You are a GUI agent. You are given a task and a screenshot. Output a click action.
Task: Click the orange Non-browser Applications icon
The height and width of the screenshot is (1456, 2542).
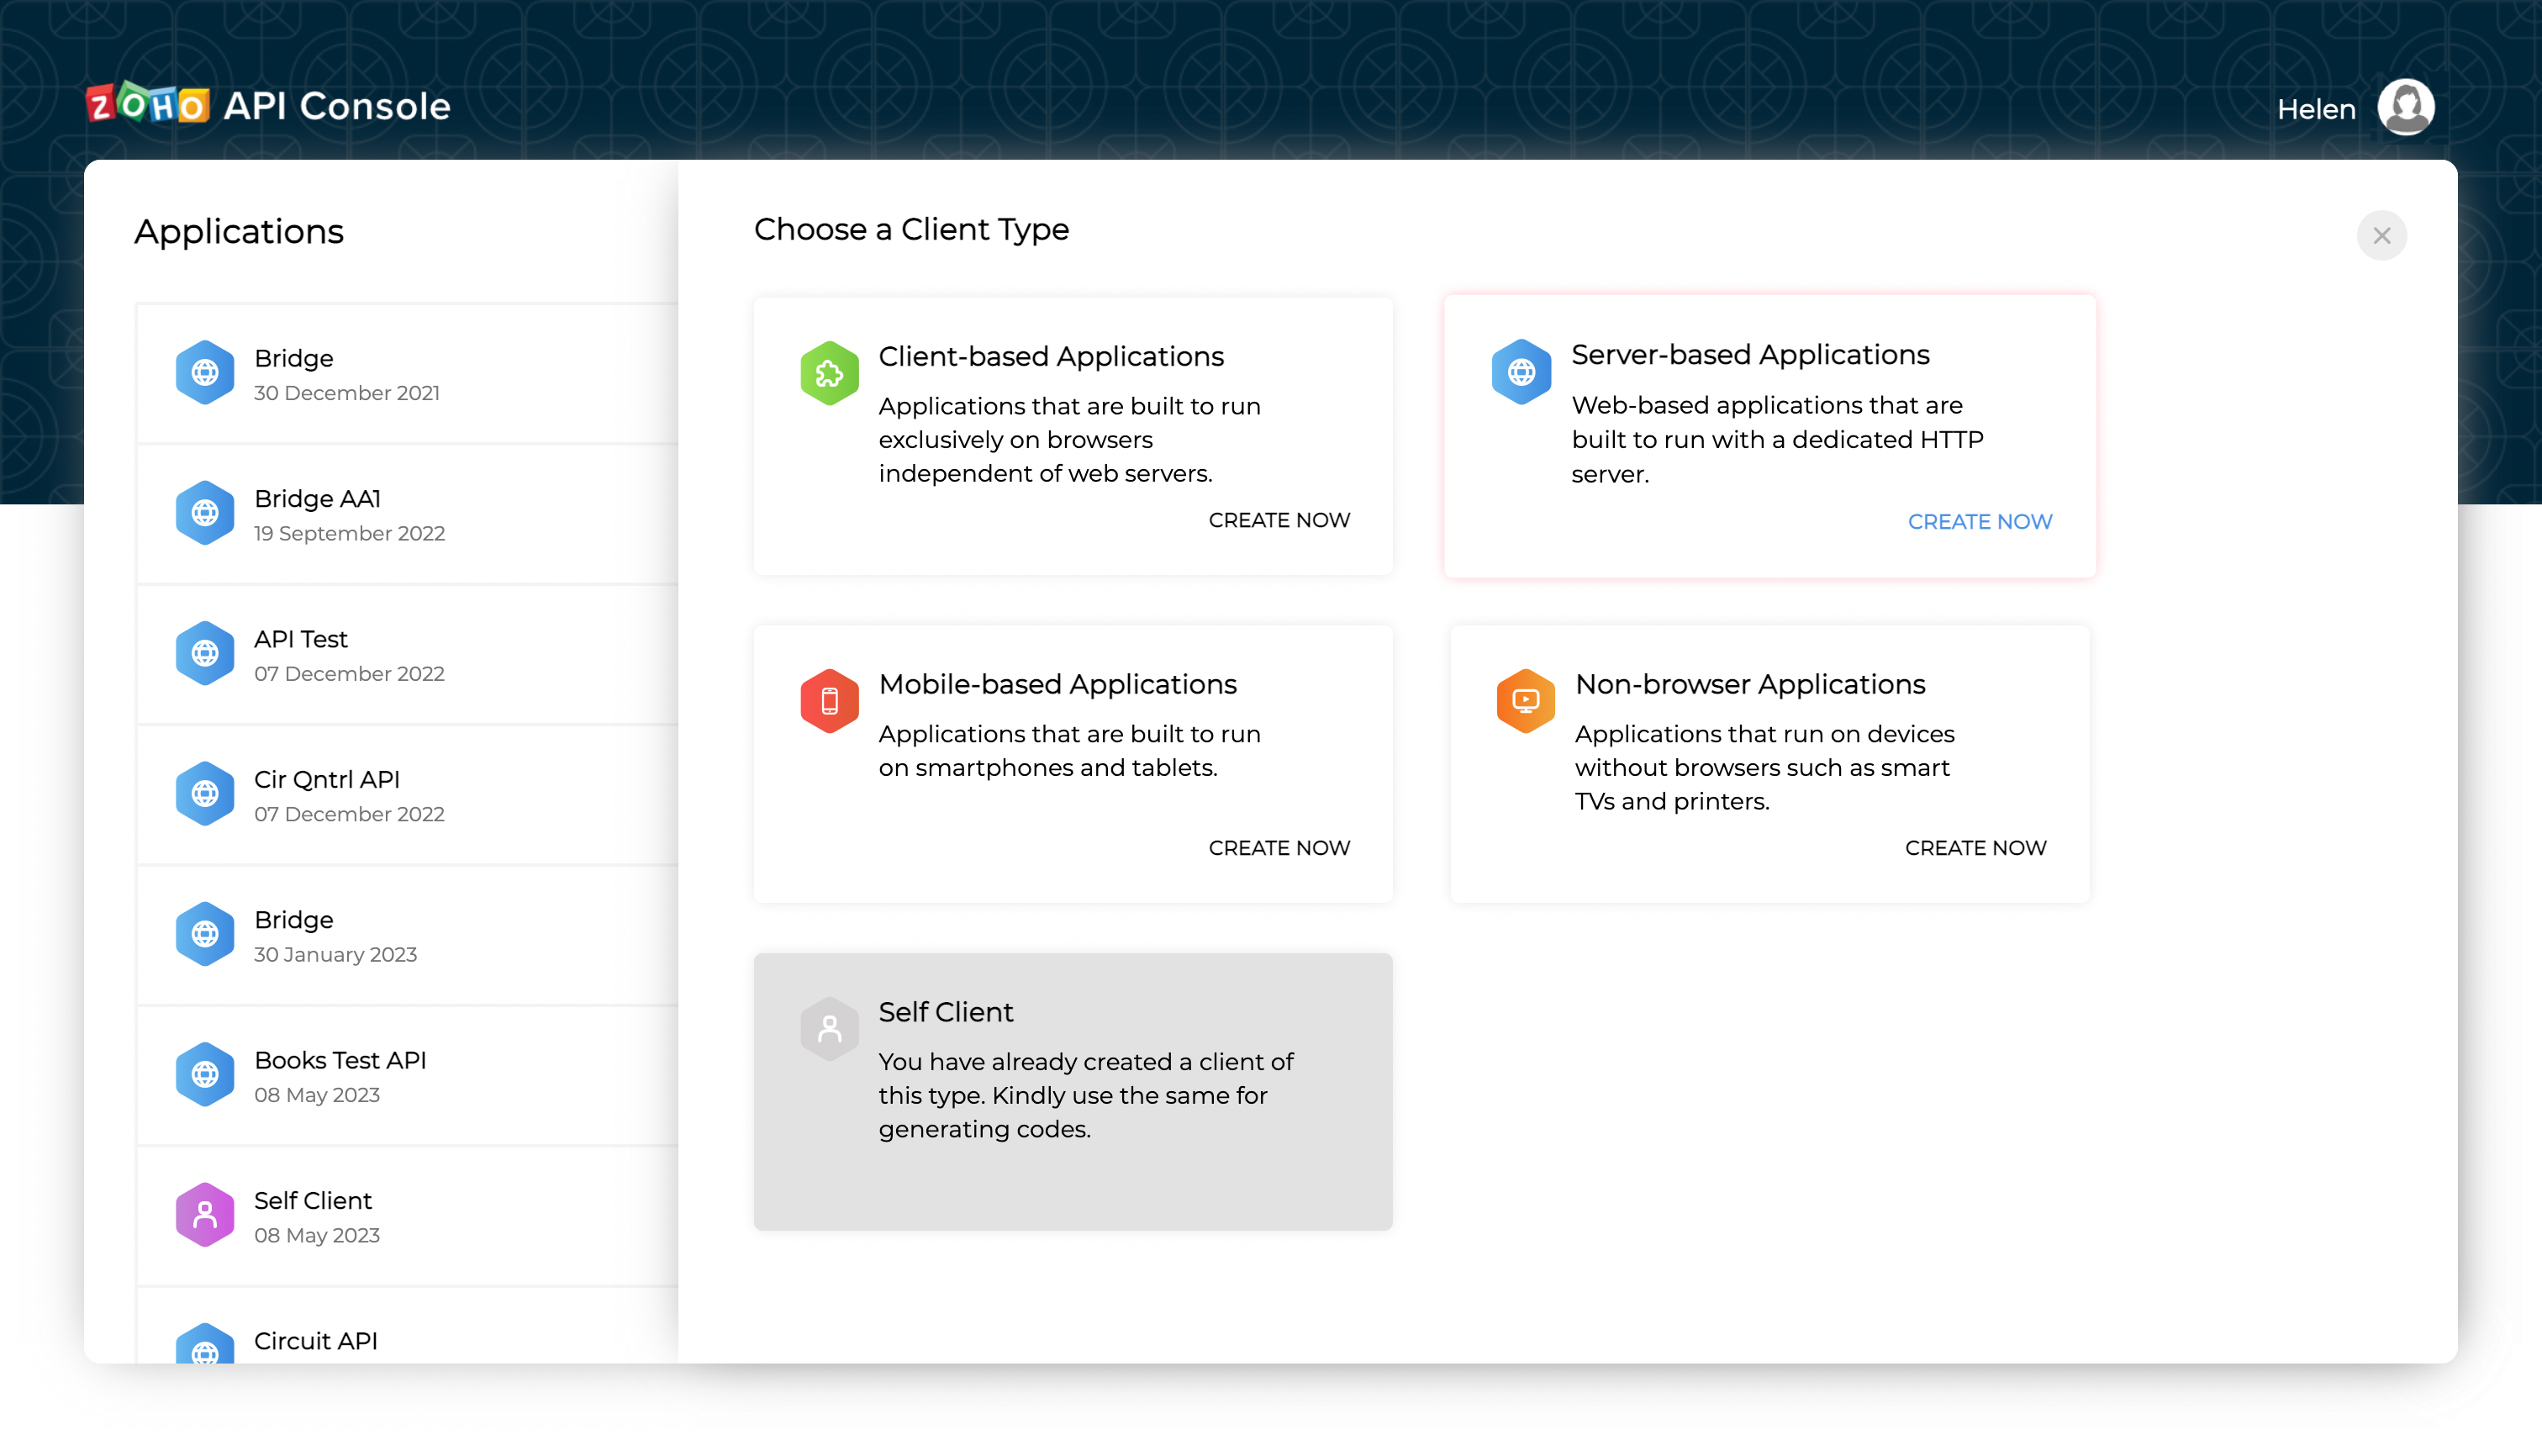point(1525,701)
